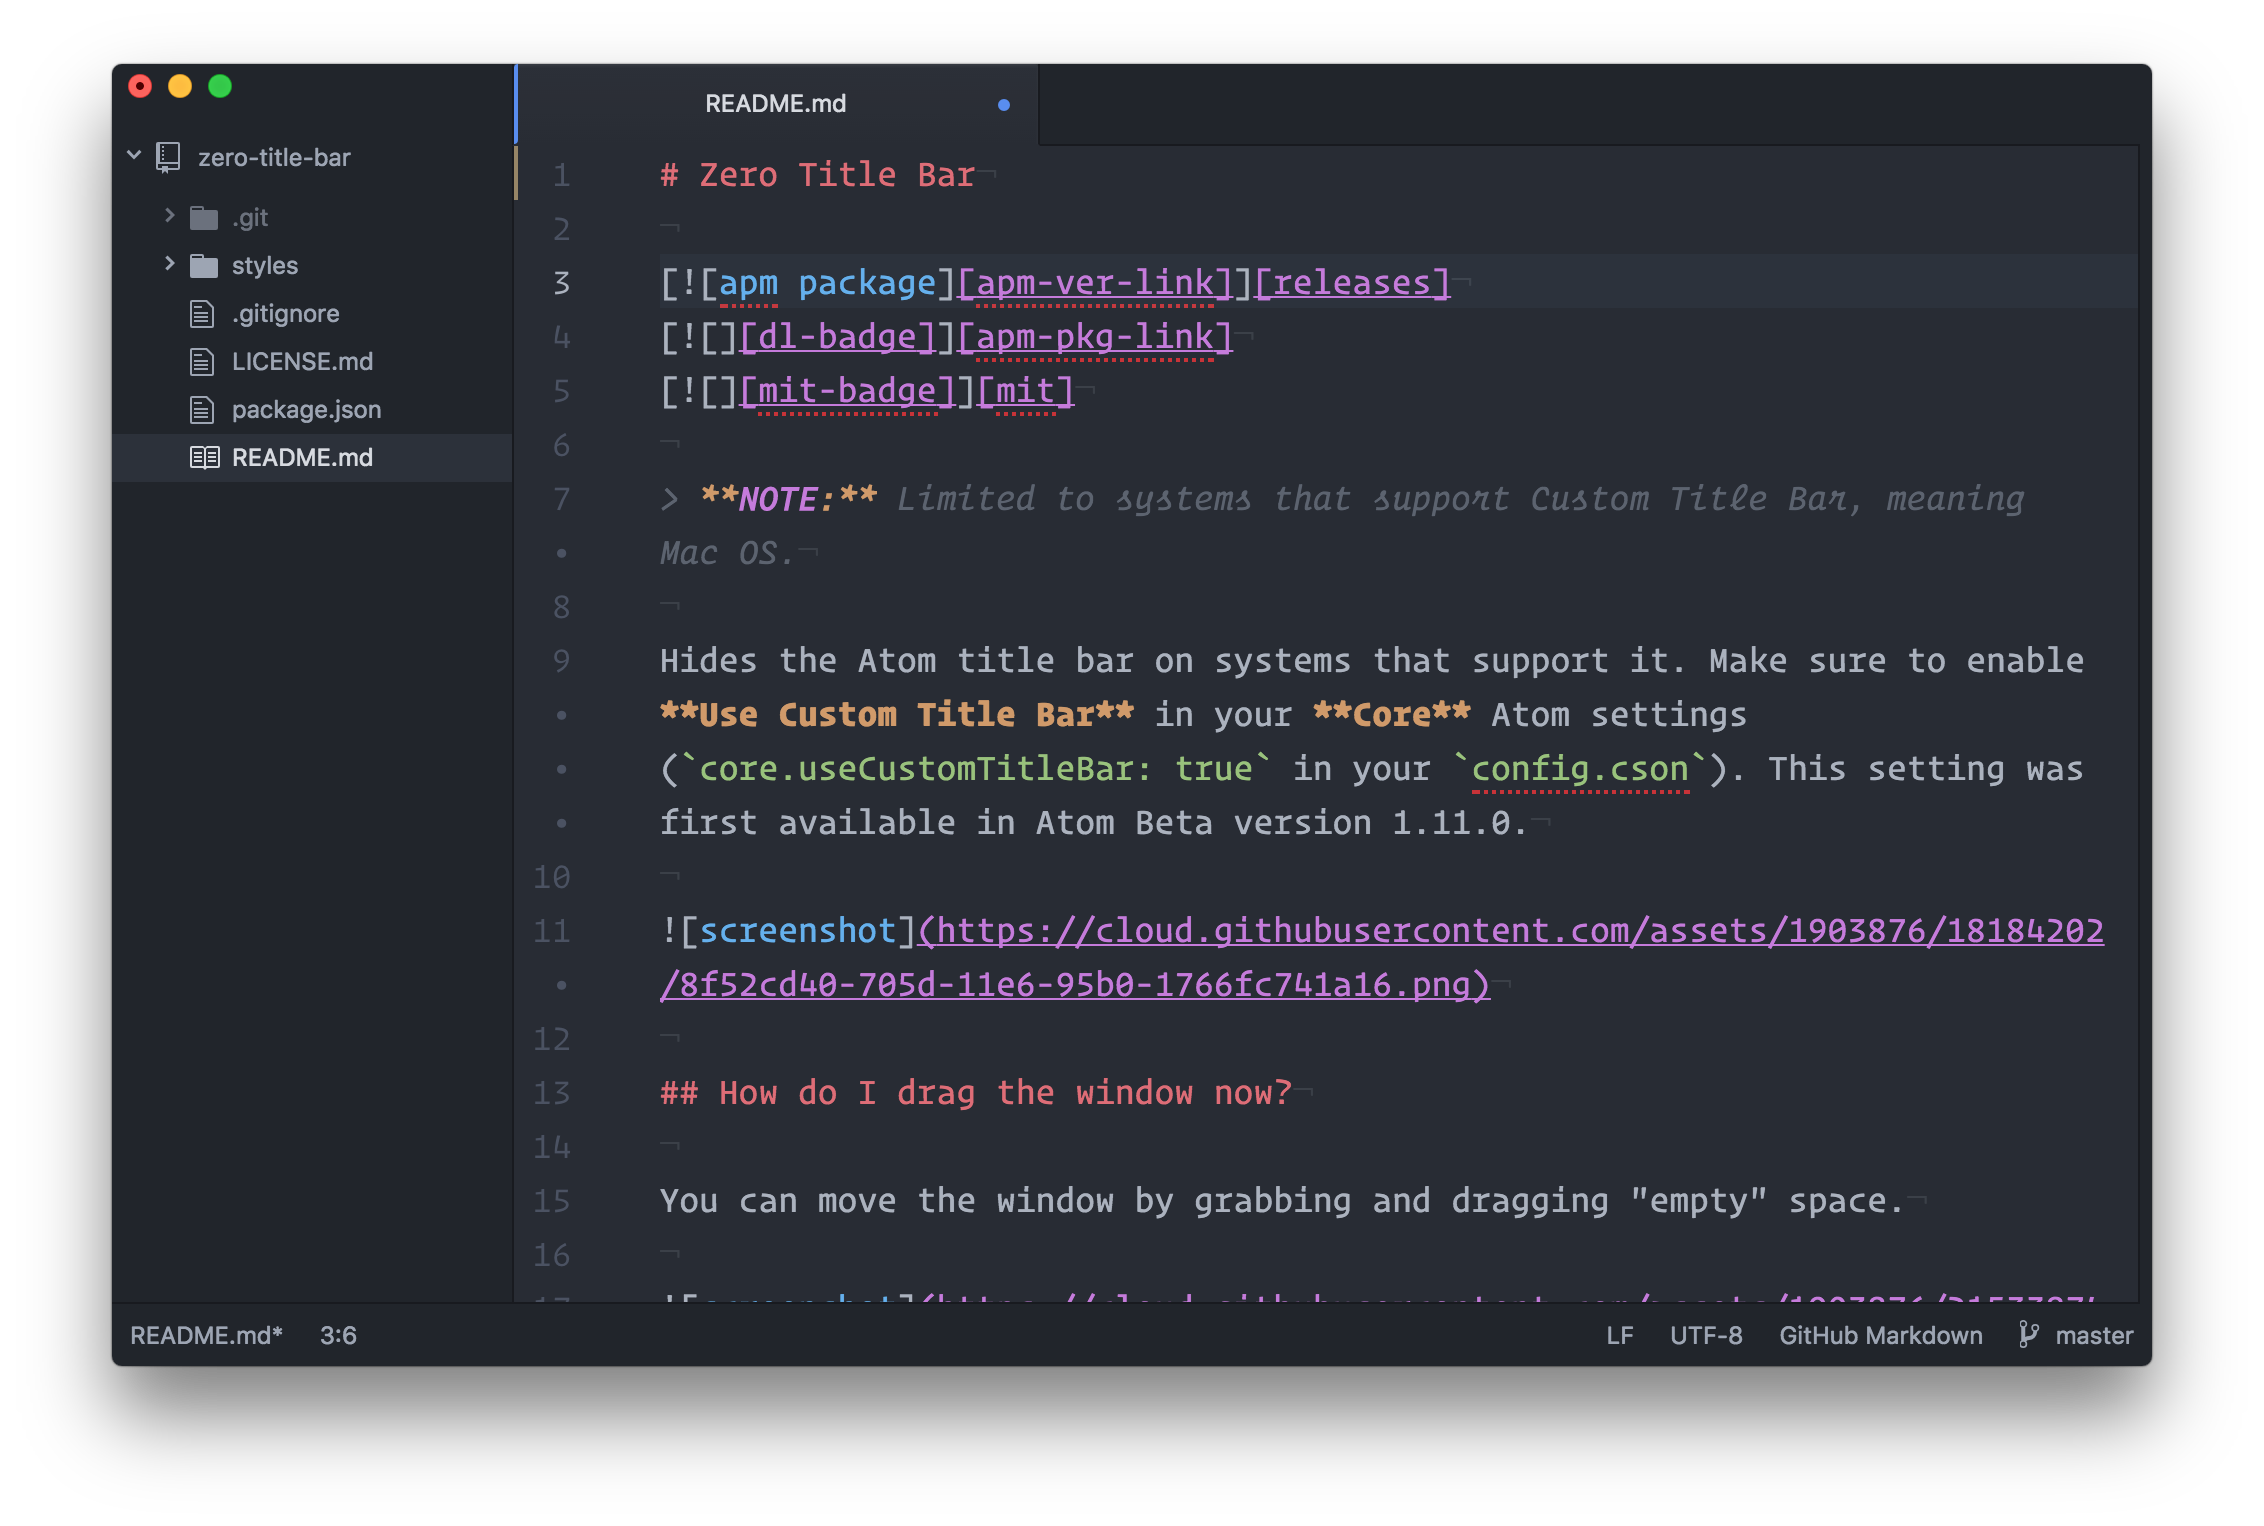Image resolution: width=2264 pixels, height=1526 pixels.
Task: Expand the .git folder chevron
Action: [169, 216]
